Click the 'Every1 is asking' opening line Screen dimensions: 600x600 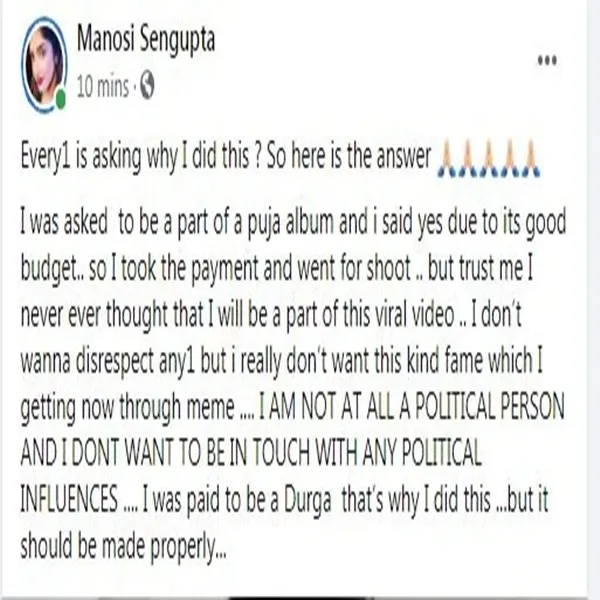point(226,157)
